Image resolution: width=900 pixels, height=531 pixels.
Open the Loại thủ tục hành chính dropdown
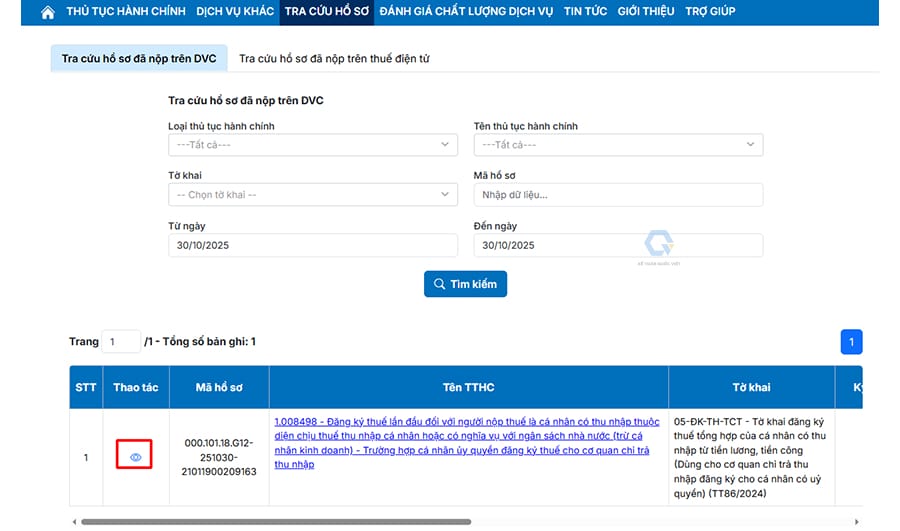[312, 145]
